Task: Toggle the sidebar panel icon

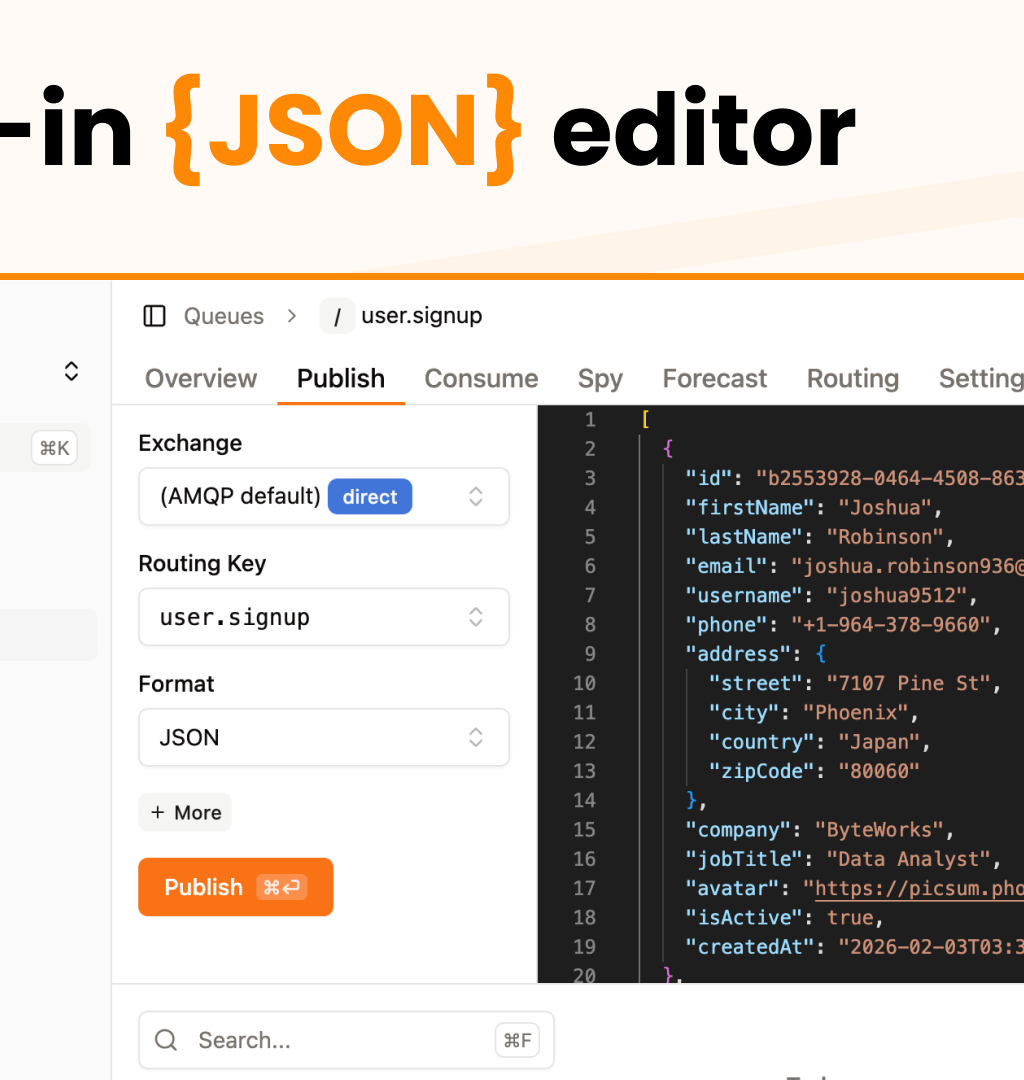Action: point(154,316)
